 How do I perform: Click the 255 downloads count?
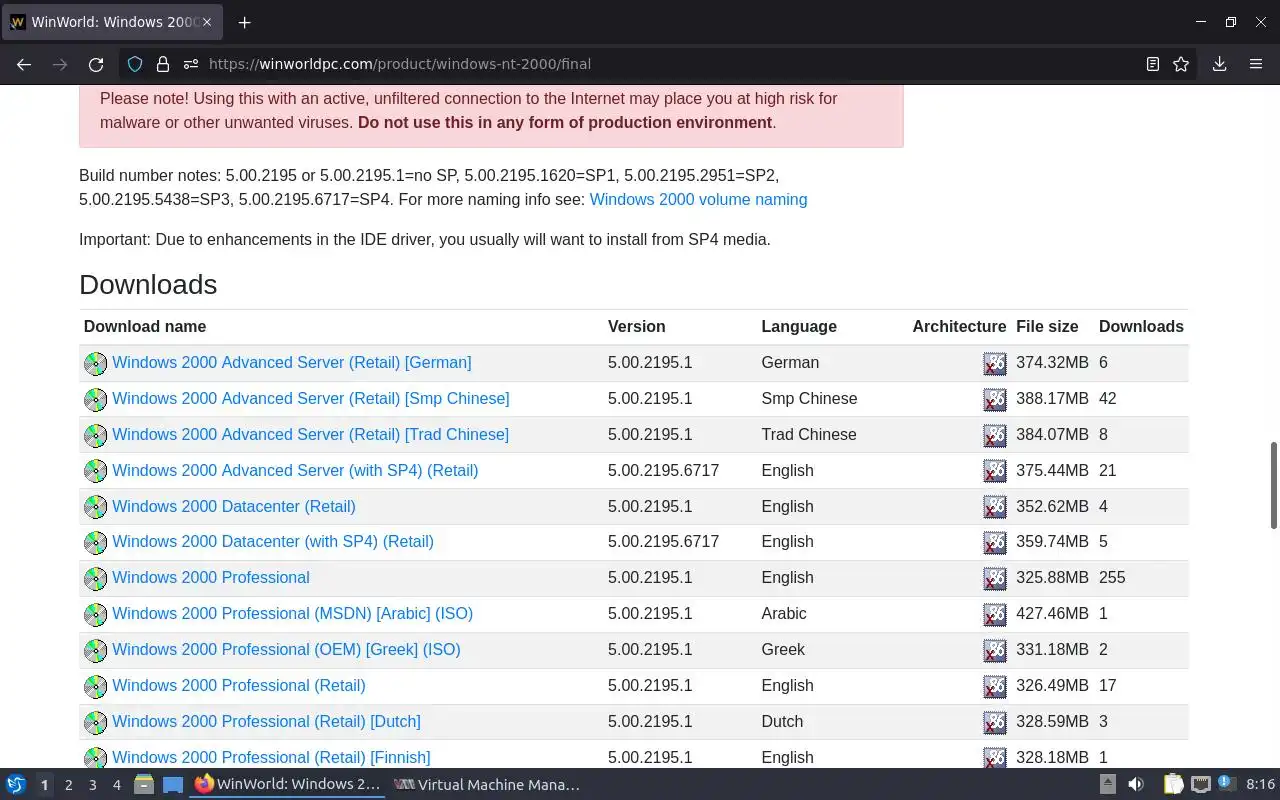click(1112, 577)
